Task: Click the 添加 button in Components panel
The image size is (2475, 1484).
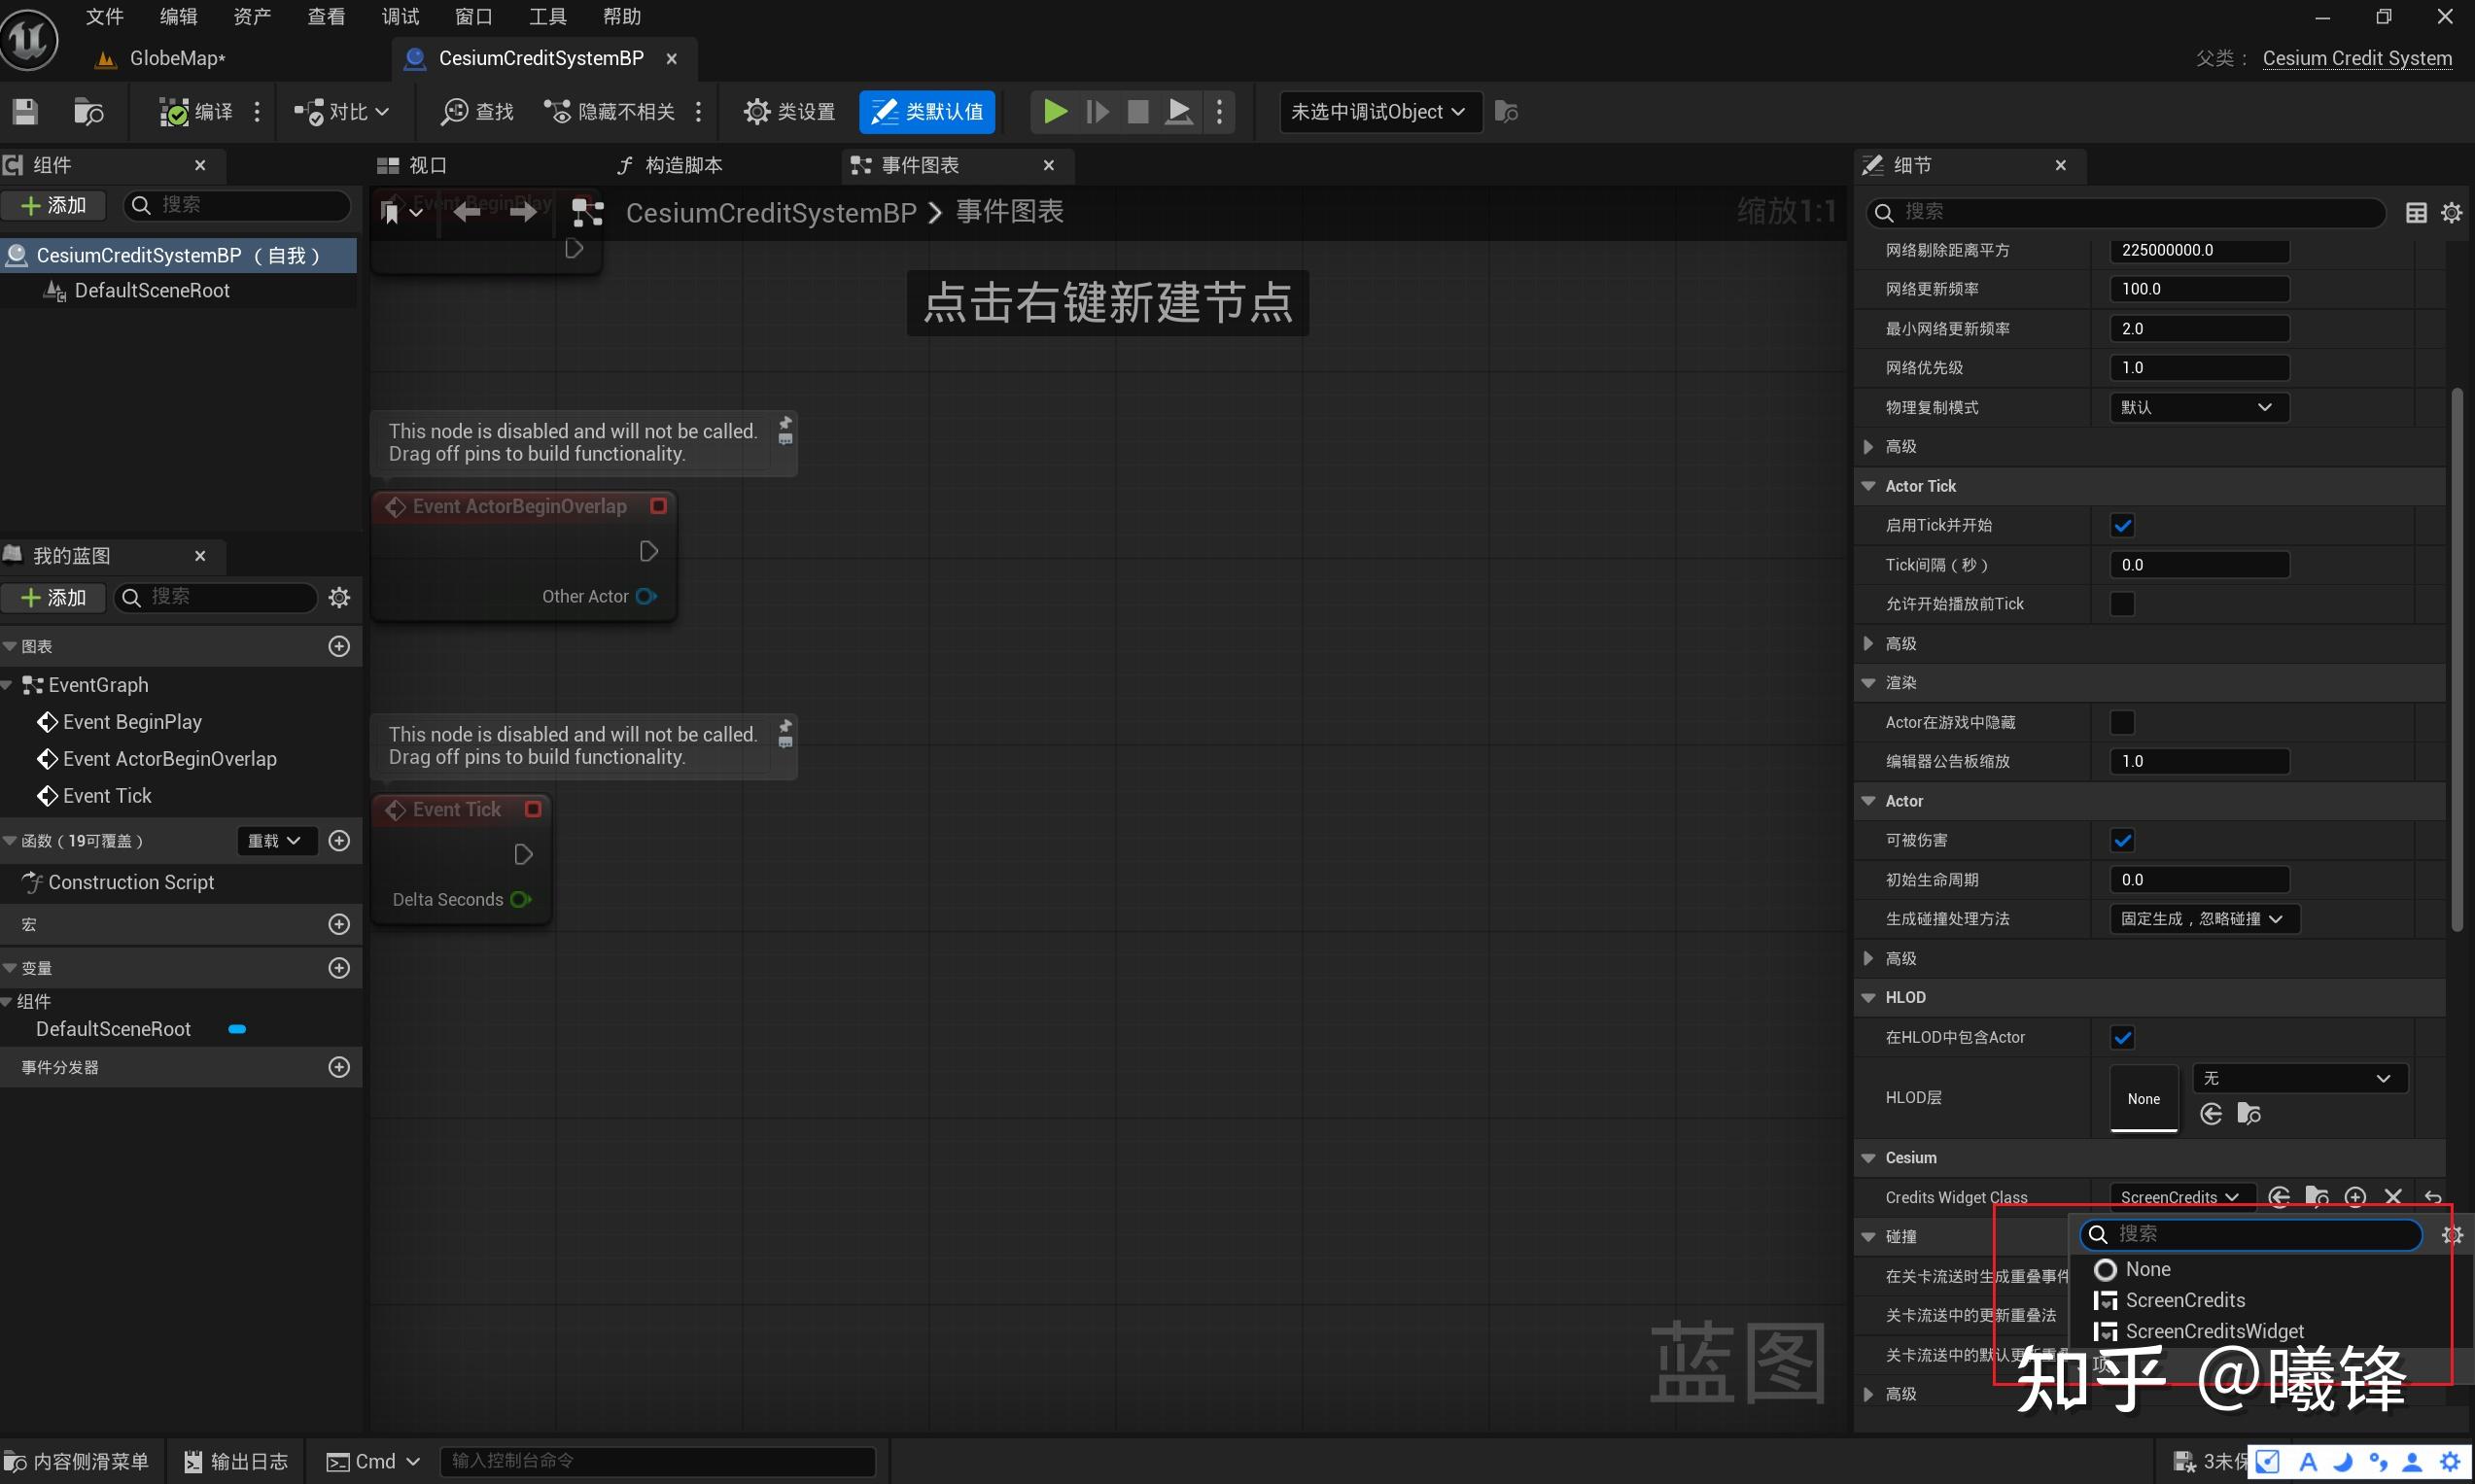Action: point(54,204)
